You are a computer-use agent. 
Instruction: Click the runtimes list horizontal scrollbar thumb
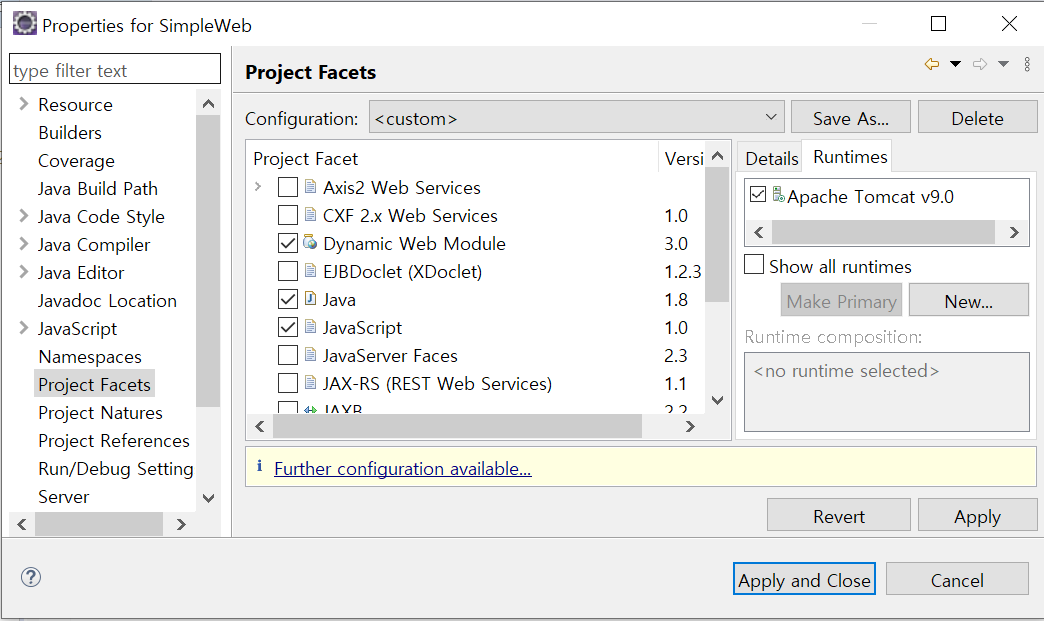[x=883, y=232]
